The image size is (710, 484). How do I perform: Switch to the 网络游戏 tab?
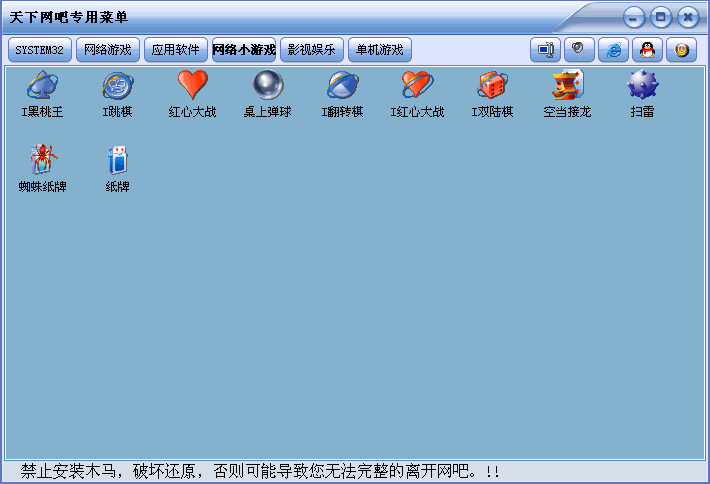pyautogui.click(x=107, y=50)
